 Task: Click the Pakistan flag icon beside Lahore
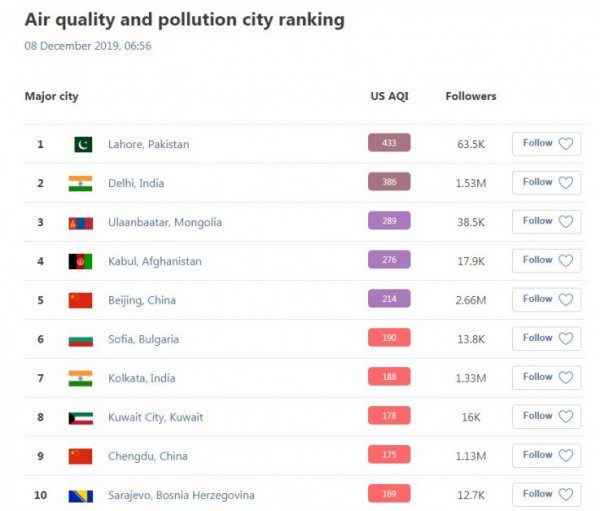pyautogui.click(x=82, y=144)
